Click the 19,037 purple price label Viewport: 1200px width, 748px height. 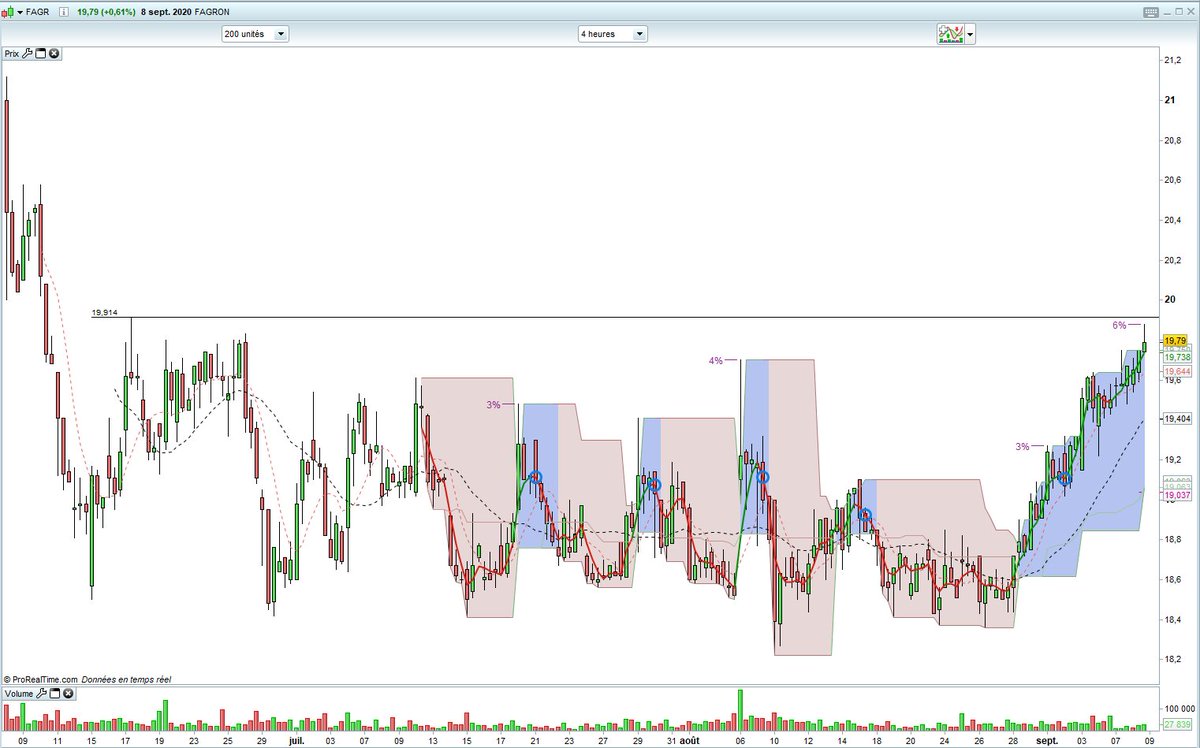coord(1176,495)
